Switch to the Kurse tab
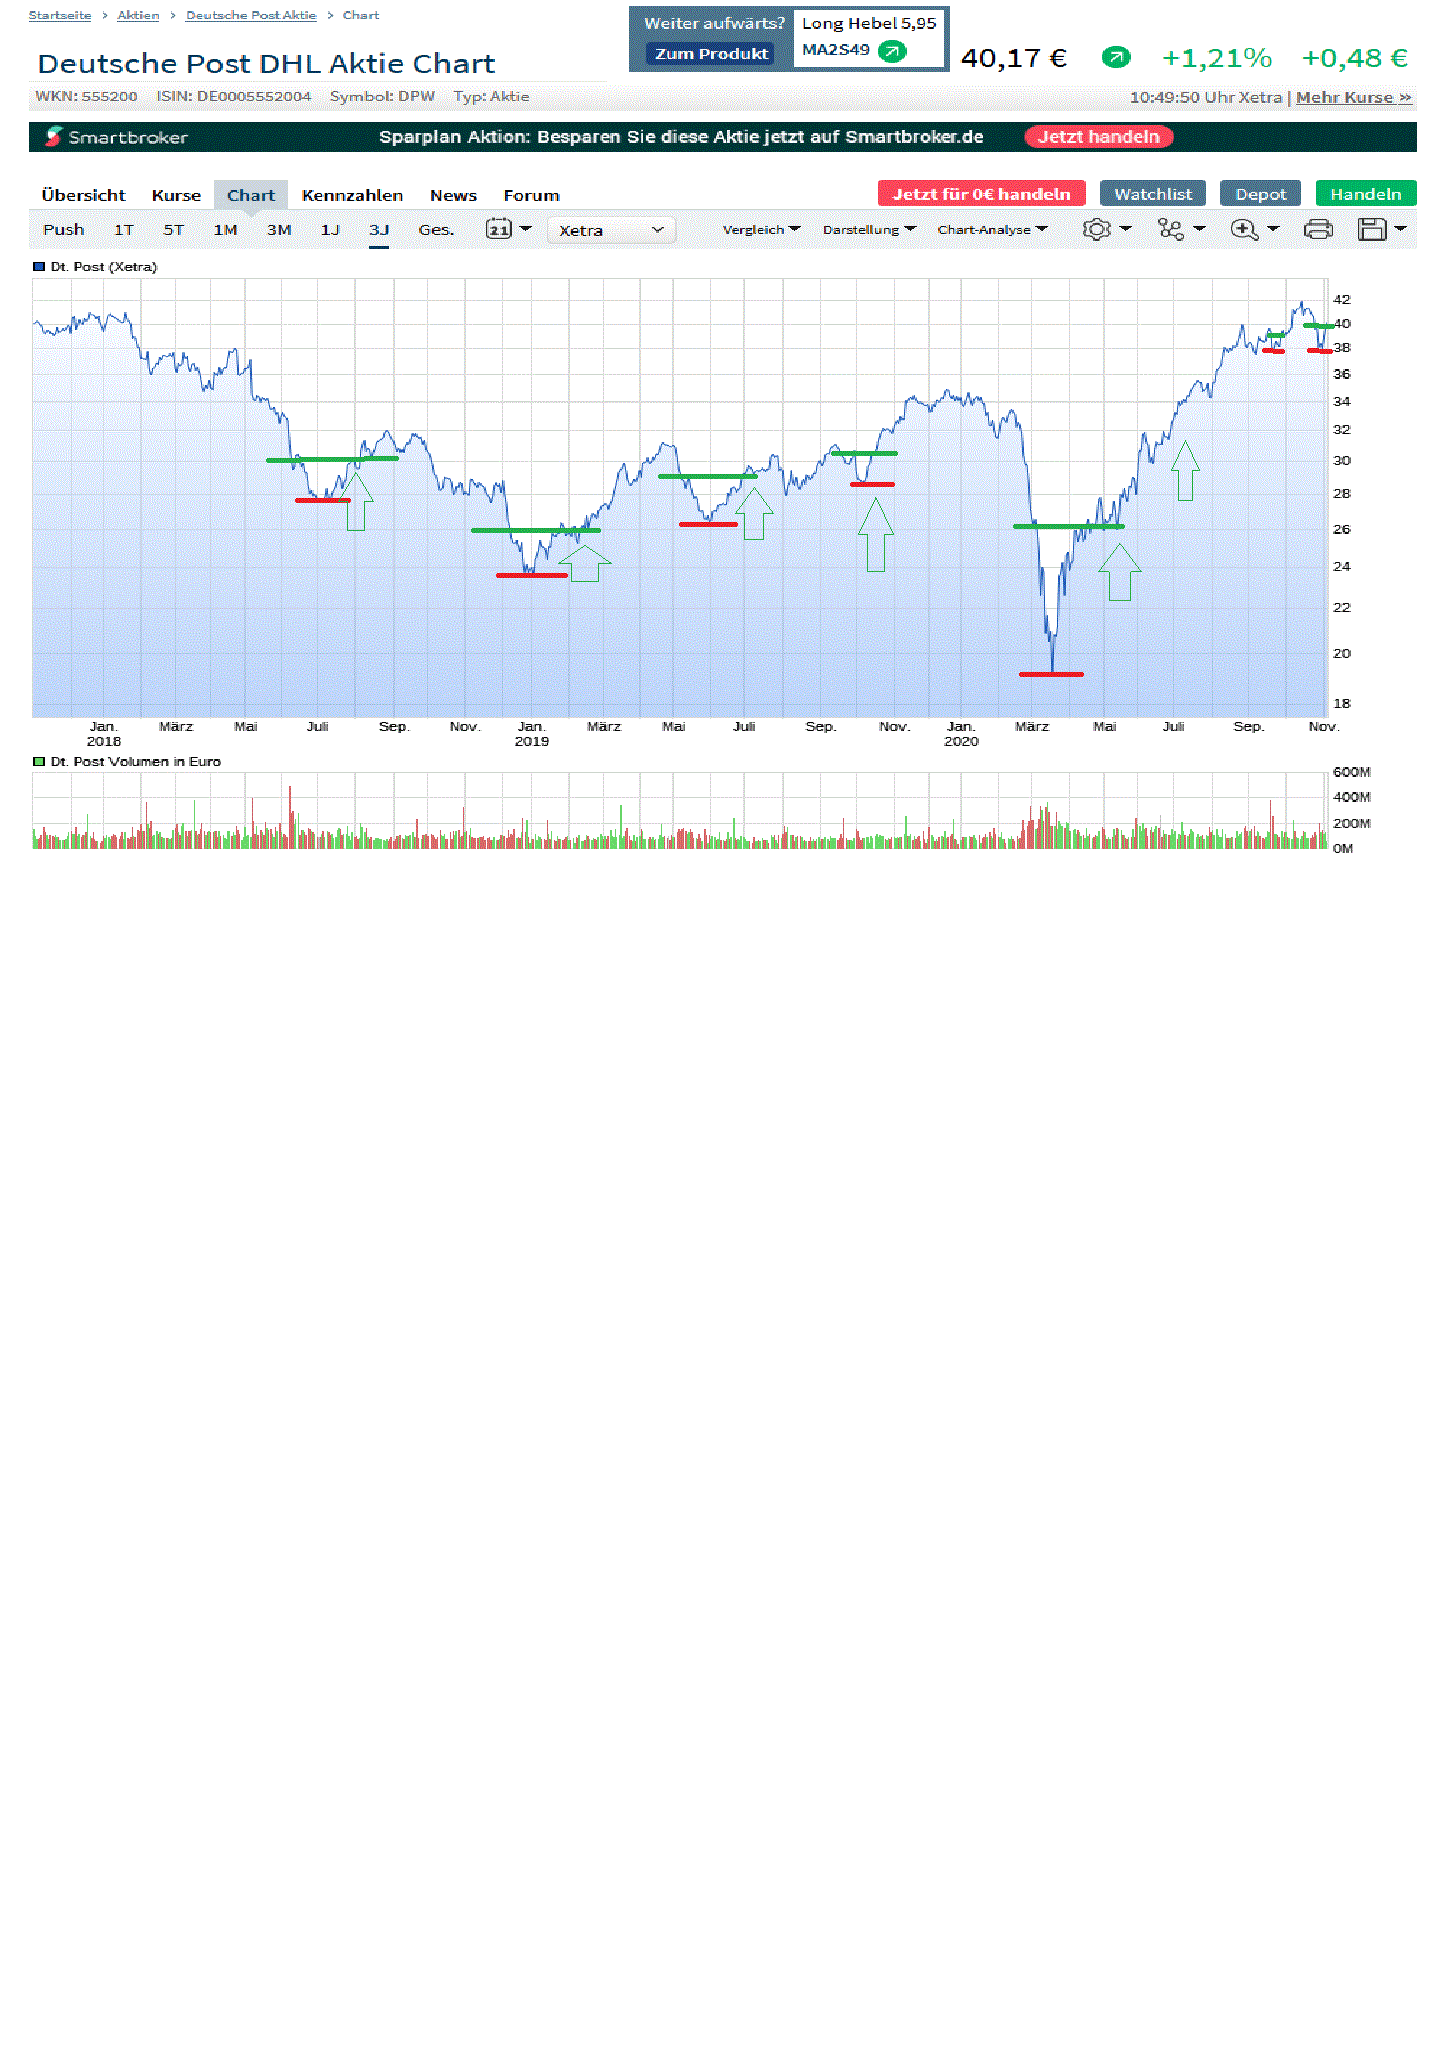The width and height of the screenshot is (1446, 2063). (176, 195)
